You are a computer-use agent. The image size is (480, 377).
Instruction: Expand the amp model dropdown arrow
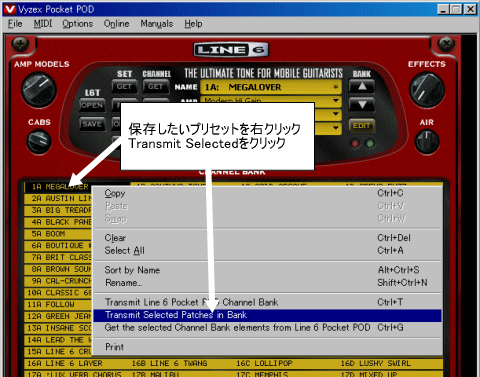[x=336, y=100]
